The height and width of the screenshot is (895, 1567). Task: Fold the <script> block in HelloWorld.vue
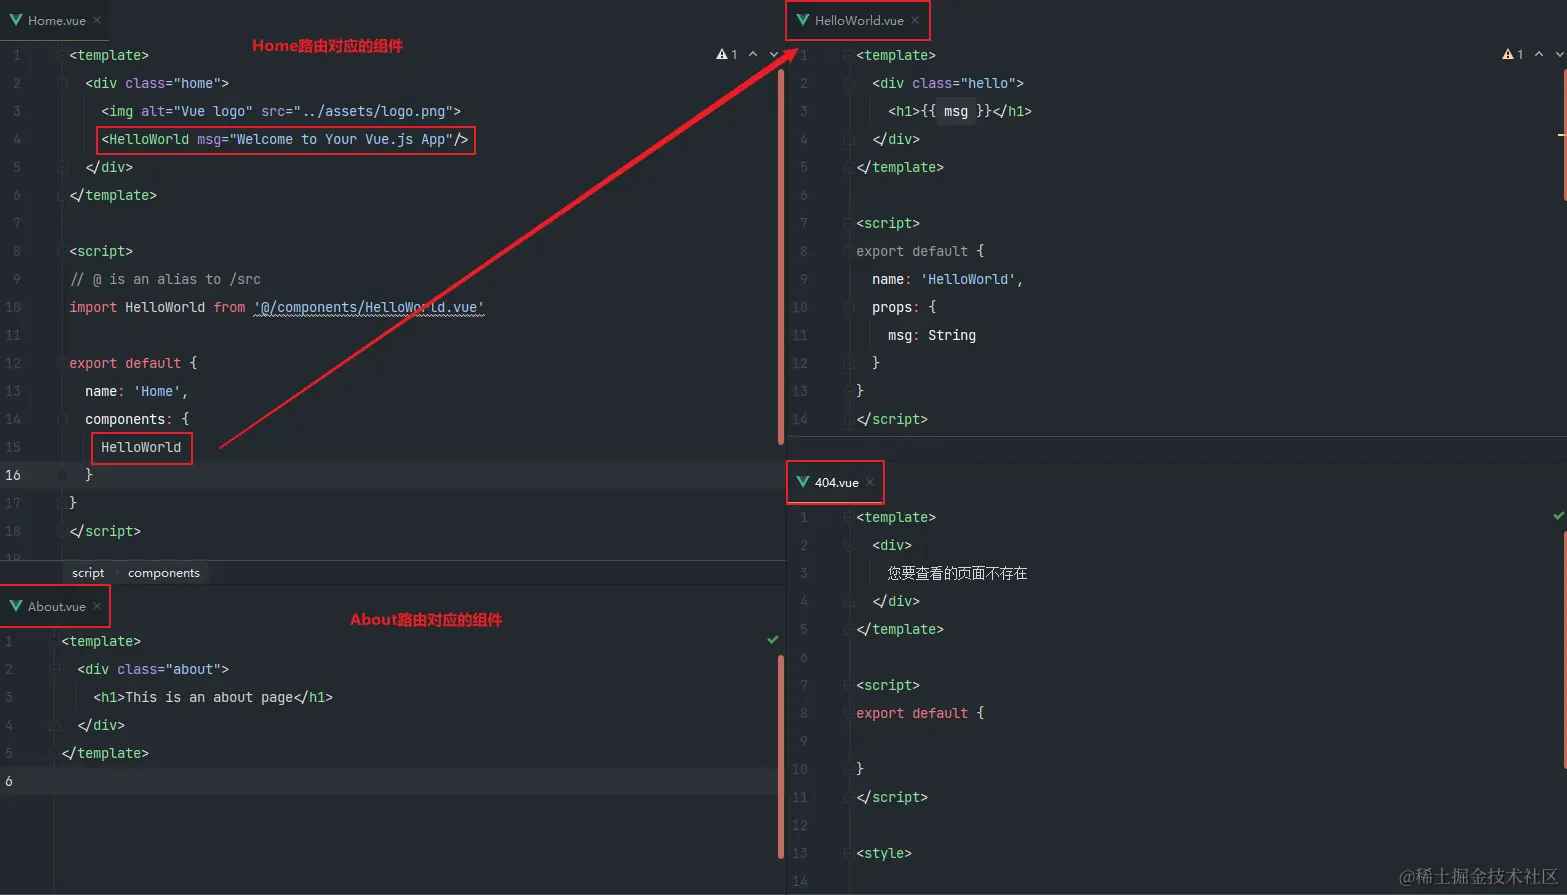click(849, 223)
